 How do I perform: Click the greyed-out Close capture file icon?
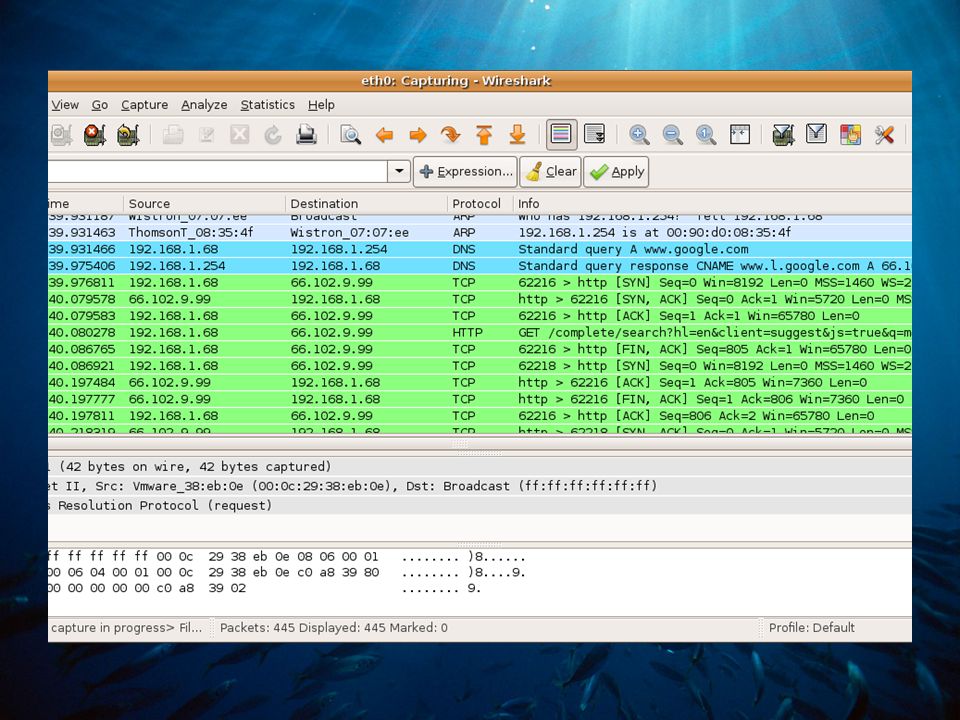(239, 135)
